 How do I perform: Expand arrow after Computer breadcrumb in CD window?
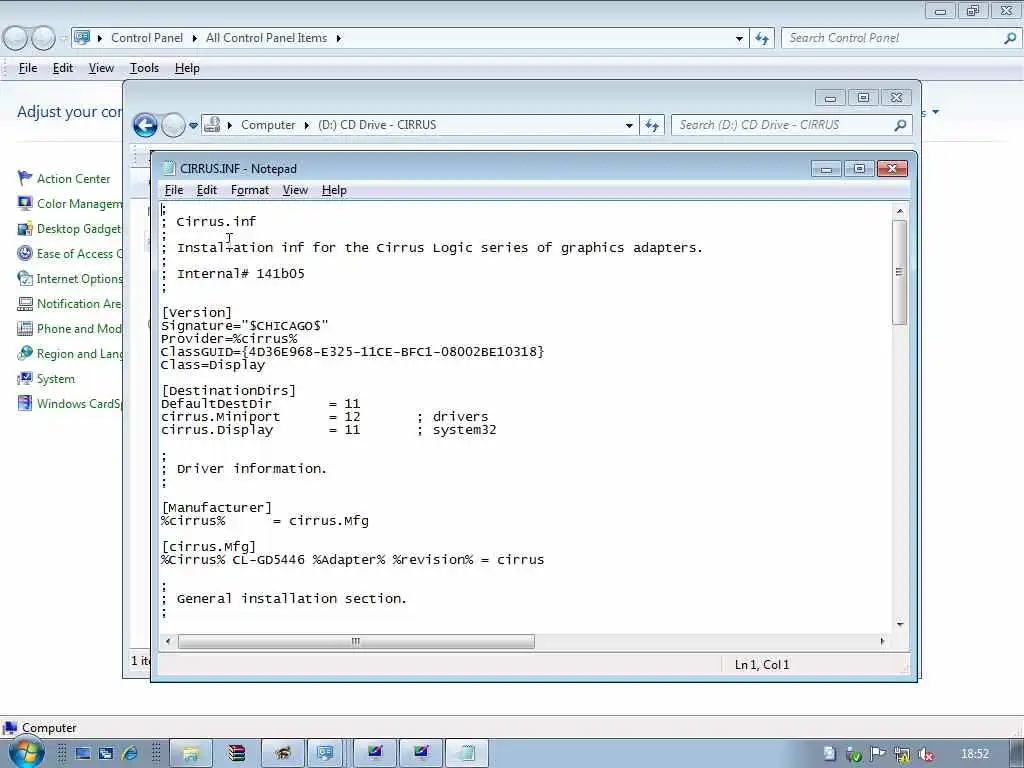[306, 125]
